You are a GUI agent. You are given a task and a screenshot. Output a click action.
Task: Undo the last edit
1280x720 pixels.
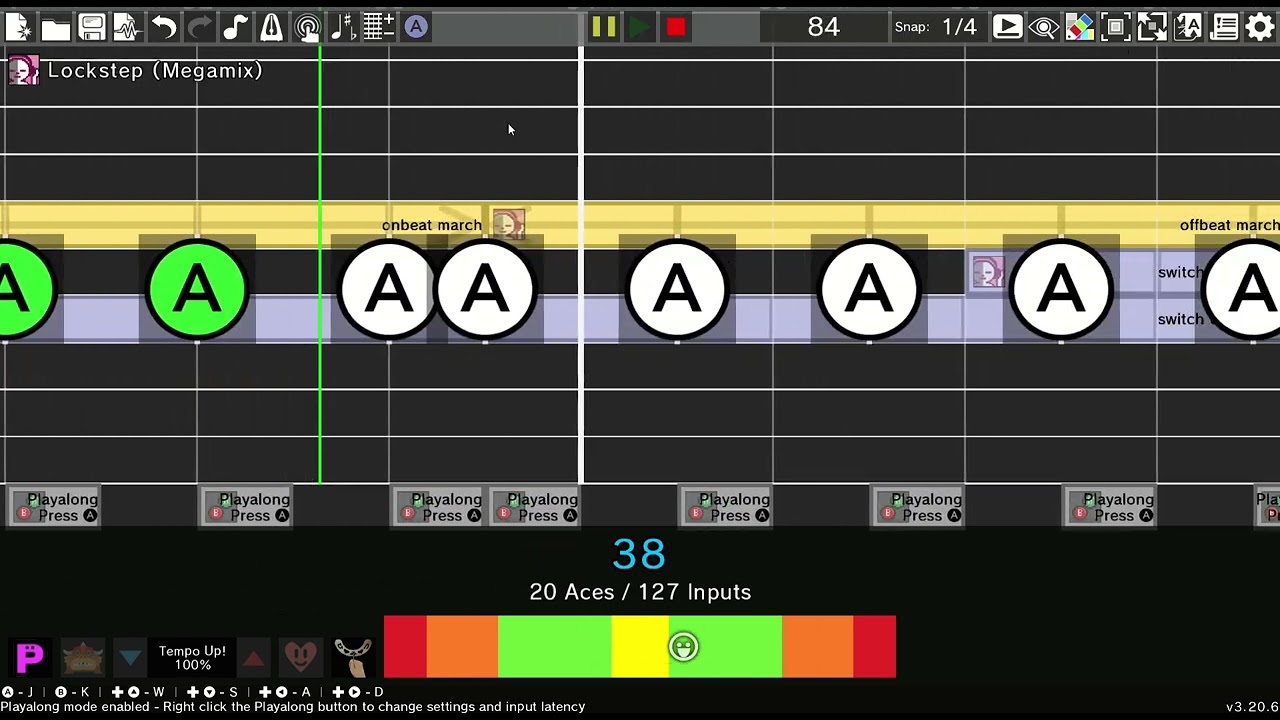tap(163, 27)
